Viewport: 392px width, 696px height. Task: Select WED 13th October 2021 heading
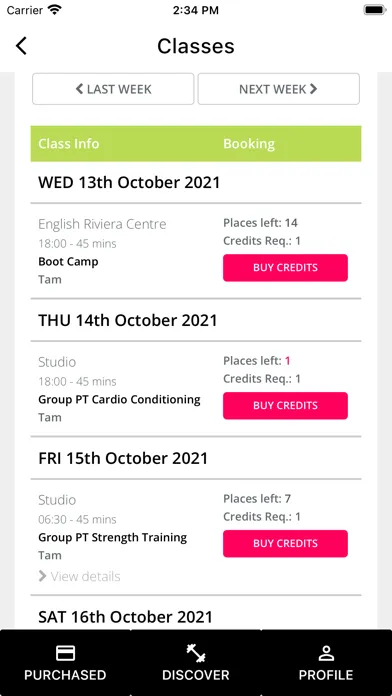tap(129, 182)
